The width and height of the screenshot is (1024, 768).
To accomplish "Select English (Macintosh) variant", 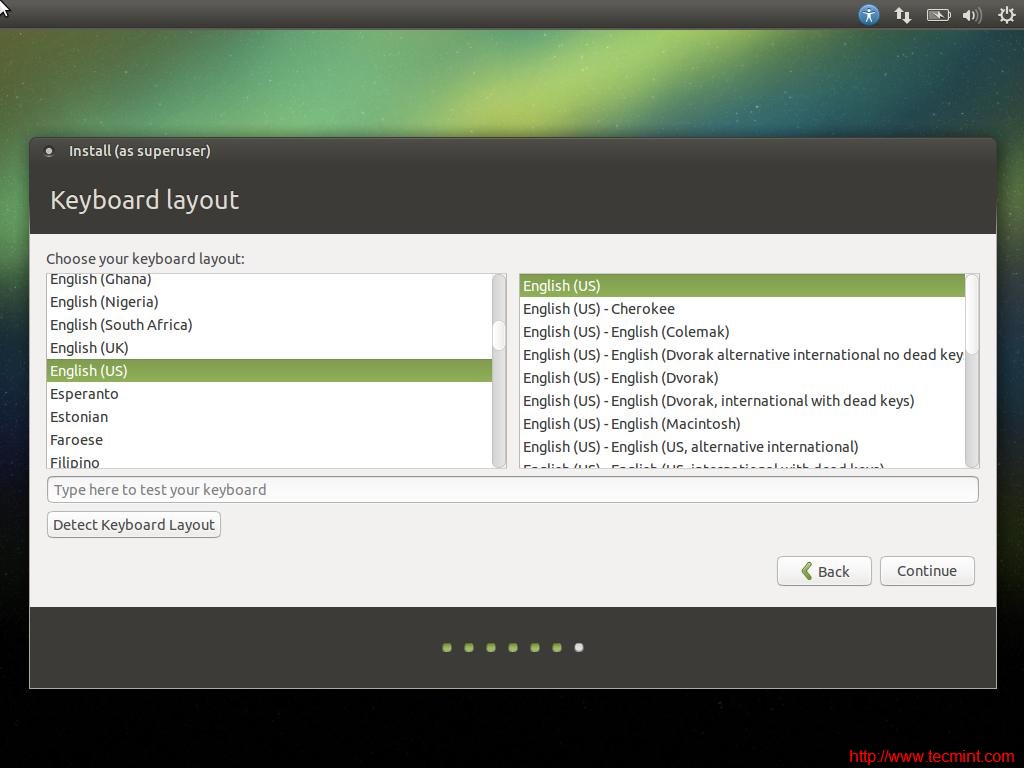I will tap(743, 424).
